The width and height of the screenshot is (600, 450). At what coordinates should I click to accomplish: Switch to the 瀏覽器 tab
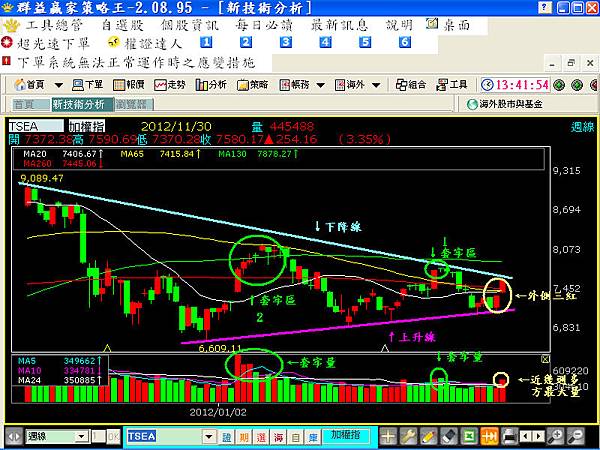[134, 104]
